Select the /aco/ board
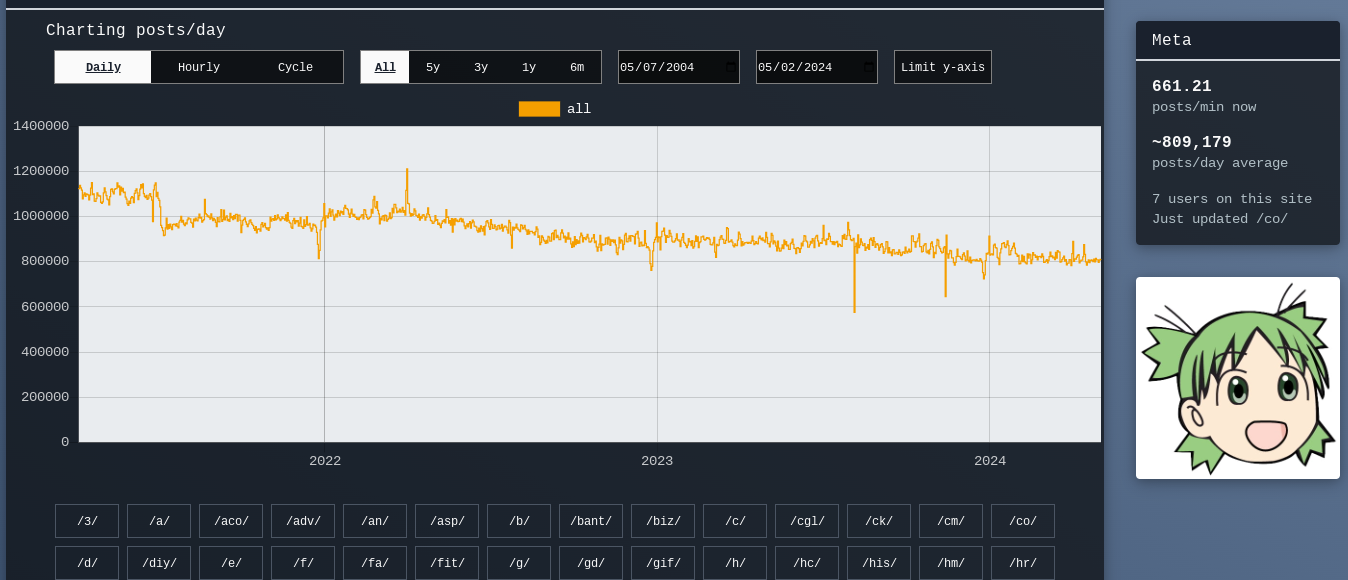1348x580 pixels. [231, 521]
